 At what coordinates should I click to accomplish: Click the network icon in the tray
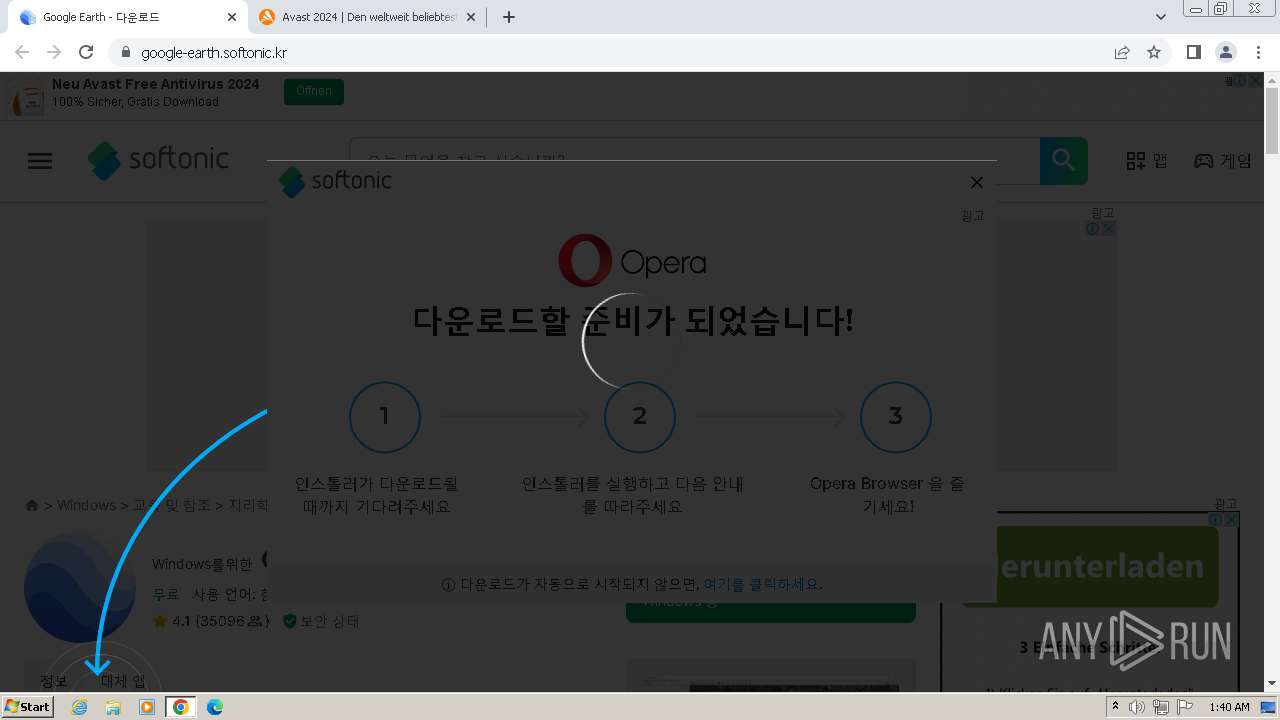[x=1161, y=707]
